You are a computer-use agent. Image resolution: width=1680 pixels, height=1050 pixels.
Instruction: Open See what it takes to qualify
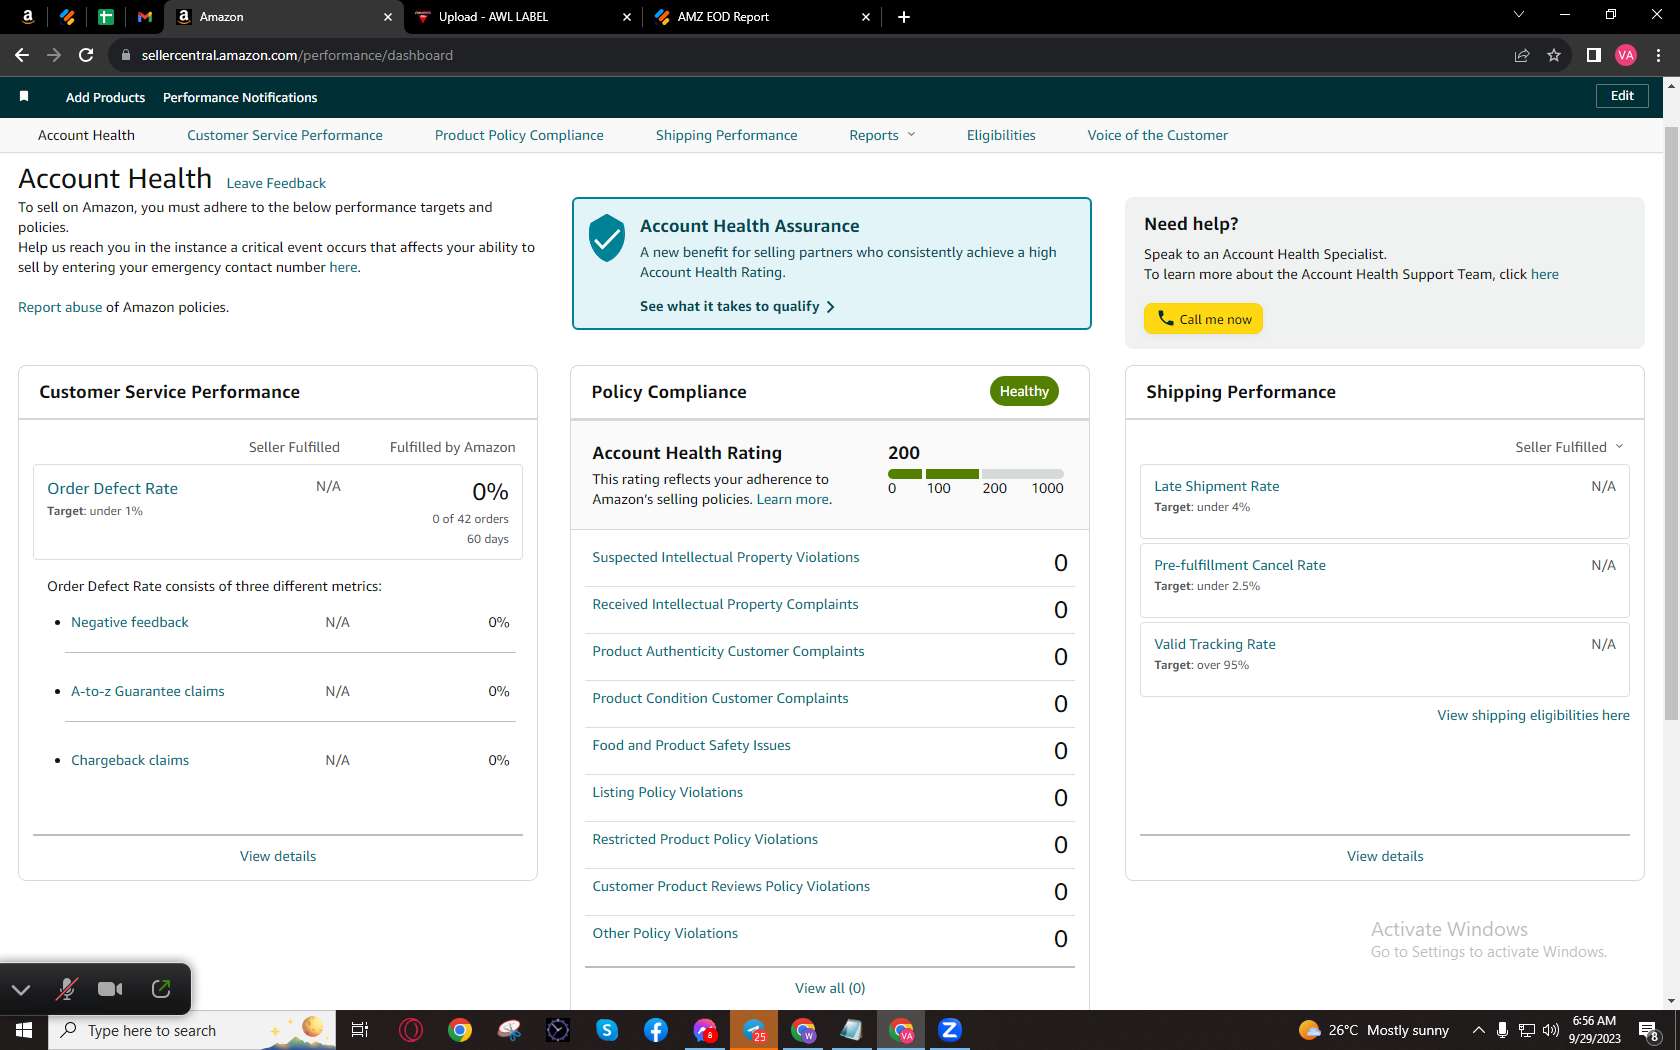737,306
